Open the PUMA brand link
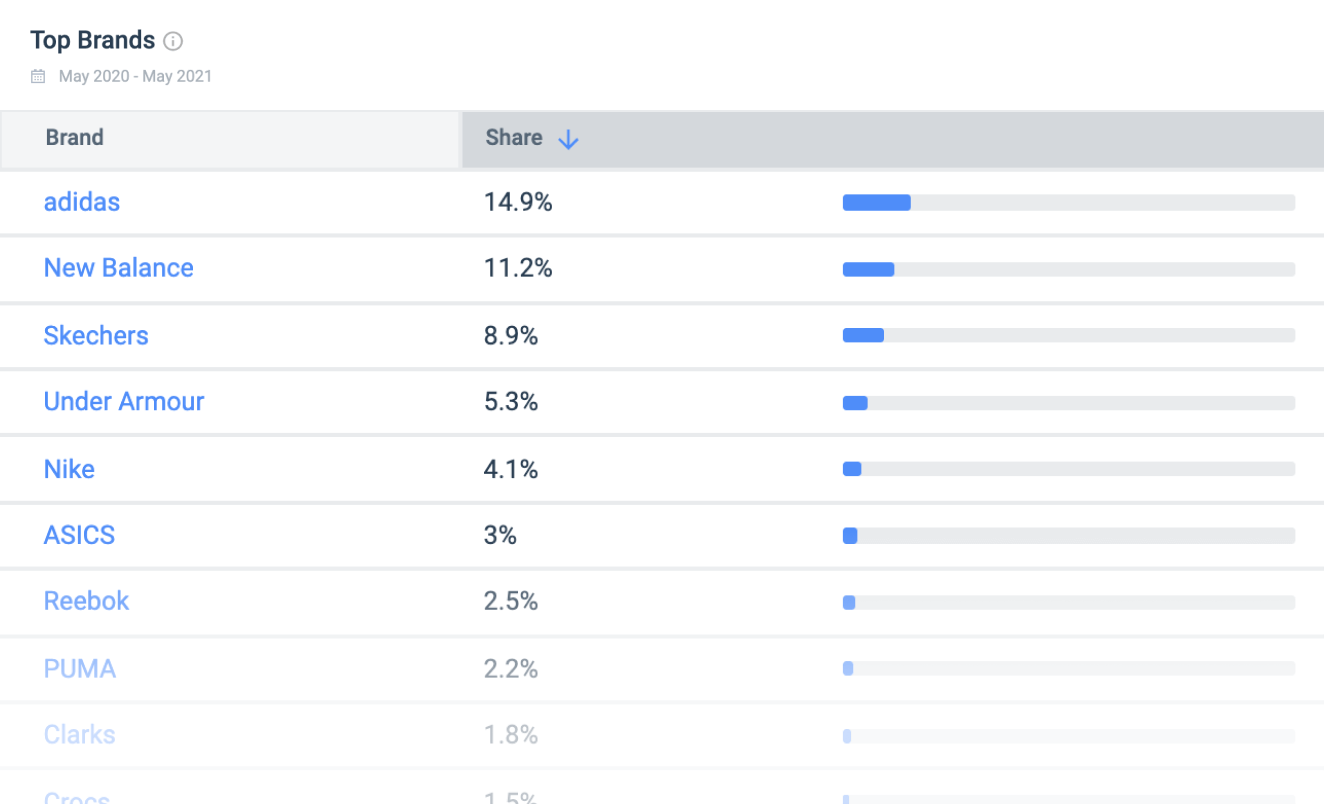 coord(80,668)
